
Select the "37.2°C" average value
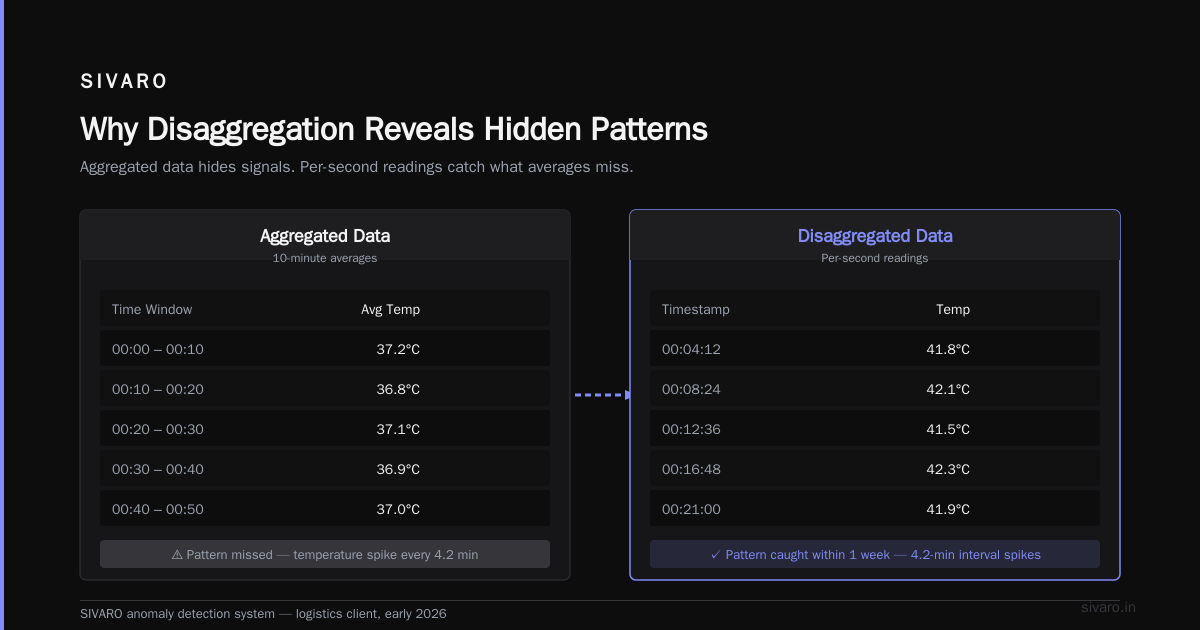tap(398, 349)
